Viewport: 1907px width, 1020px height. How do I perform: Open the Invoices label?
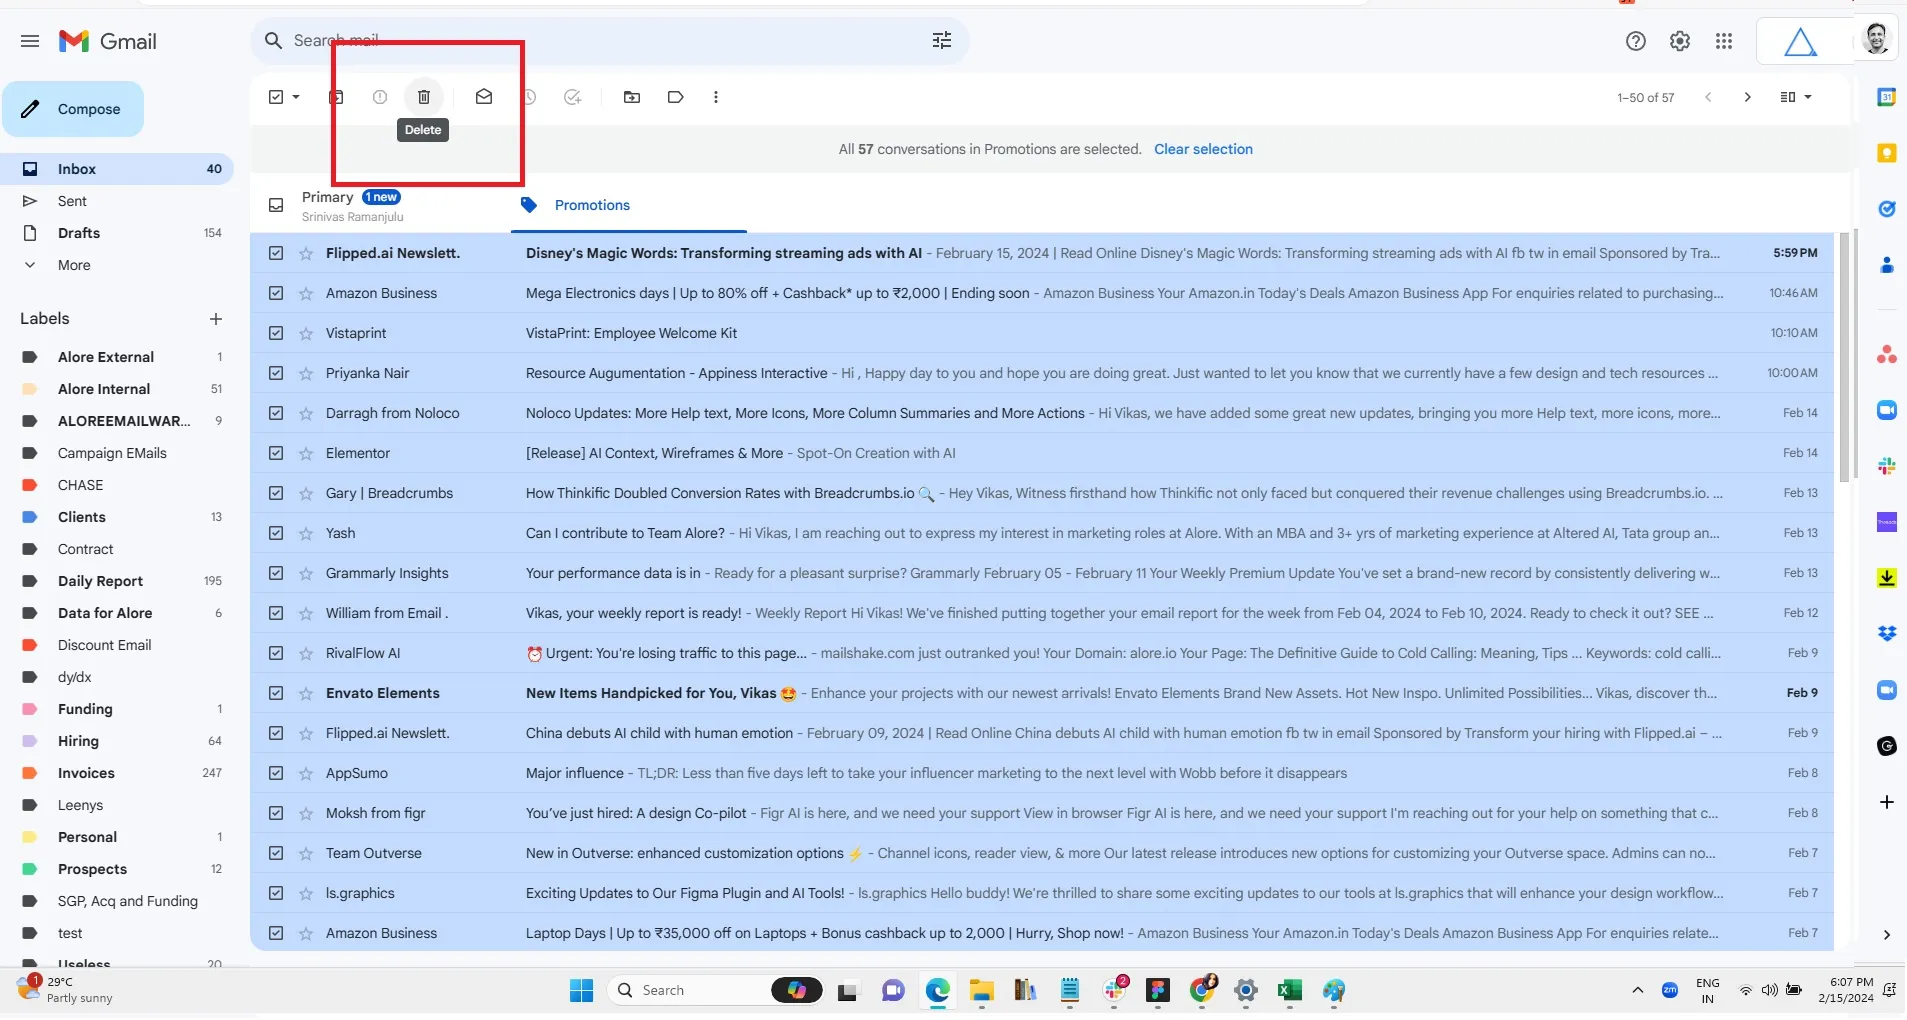(117, 773)
